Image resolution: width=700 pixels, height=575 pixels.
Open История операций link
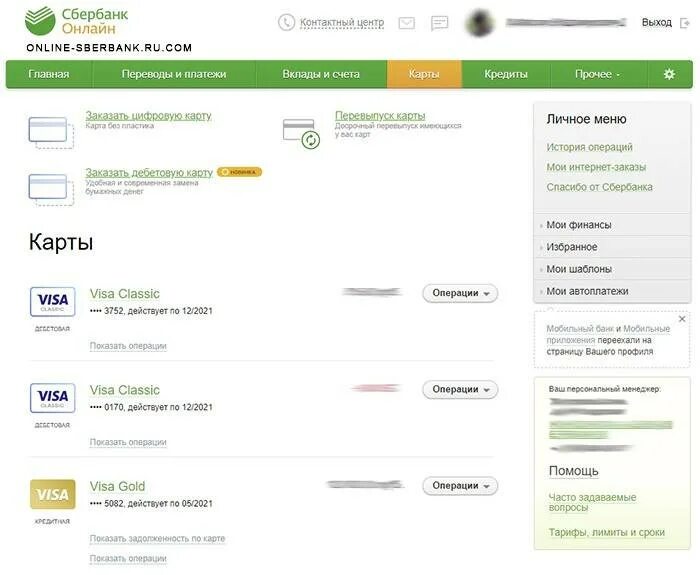coord(589,147)
